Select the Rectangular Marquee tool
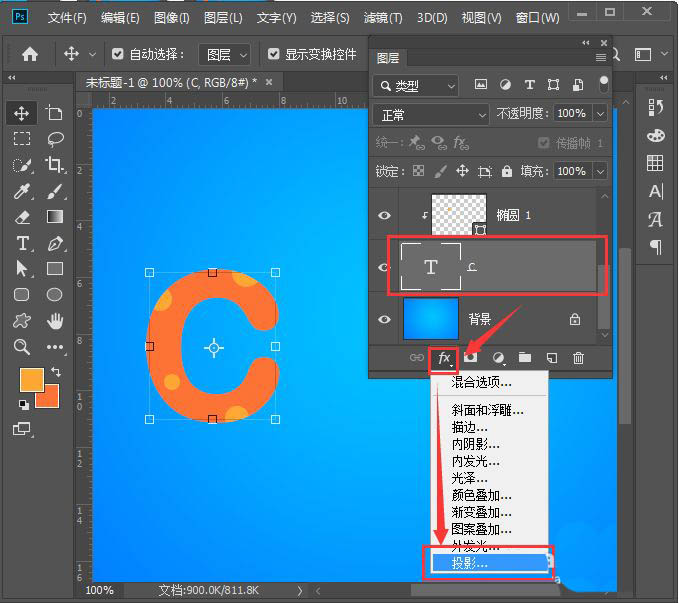The height and width of the screenshot is (603, 679). 22,139
